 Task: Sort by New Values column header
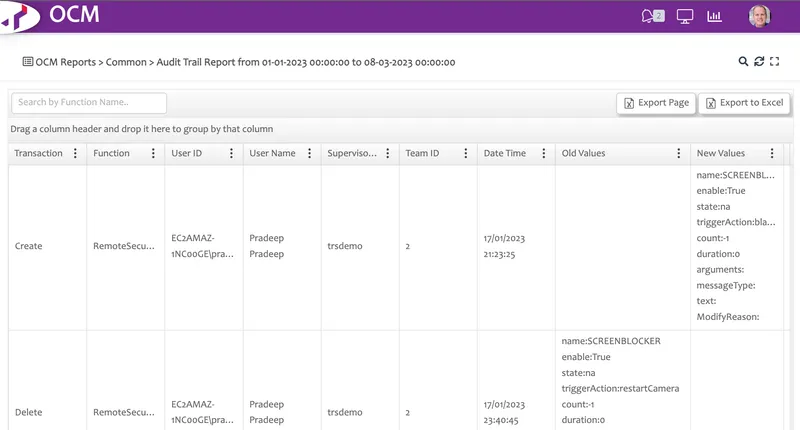721,154
